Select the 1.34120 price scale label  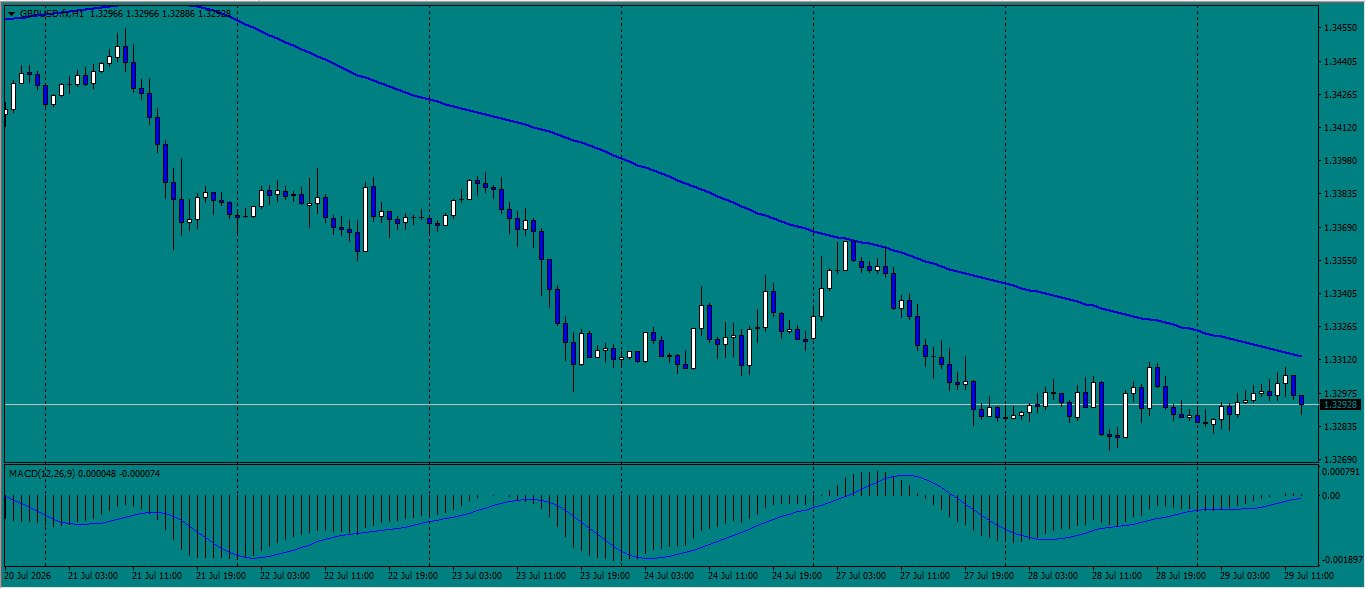[x=1339, y=128]
